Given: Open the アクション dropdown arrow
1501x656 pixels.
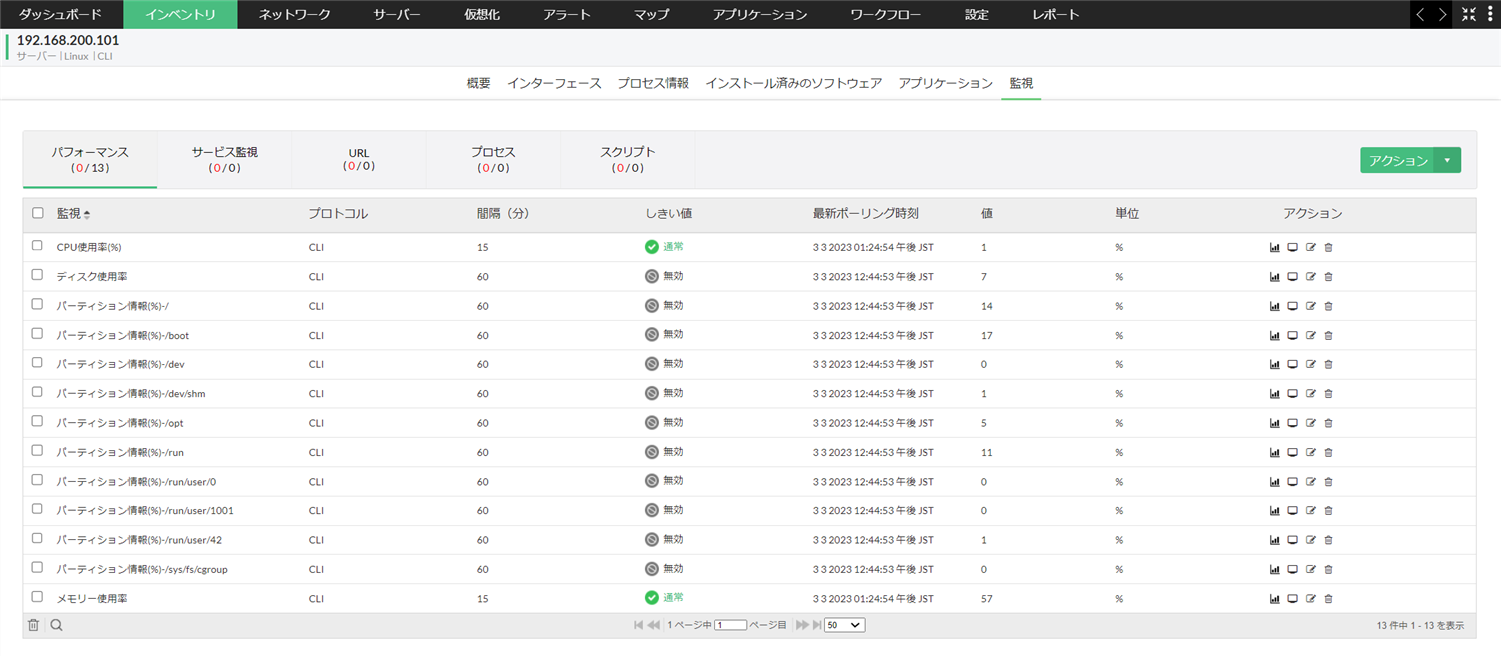Looking at the screenshot, I should point(1448,159).
